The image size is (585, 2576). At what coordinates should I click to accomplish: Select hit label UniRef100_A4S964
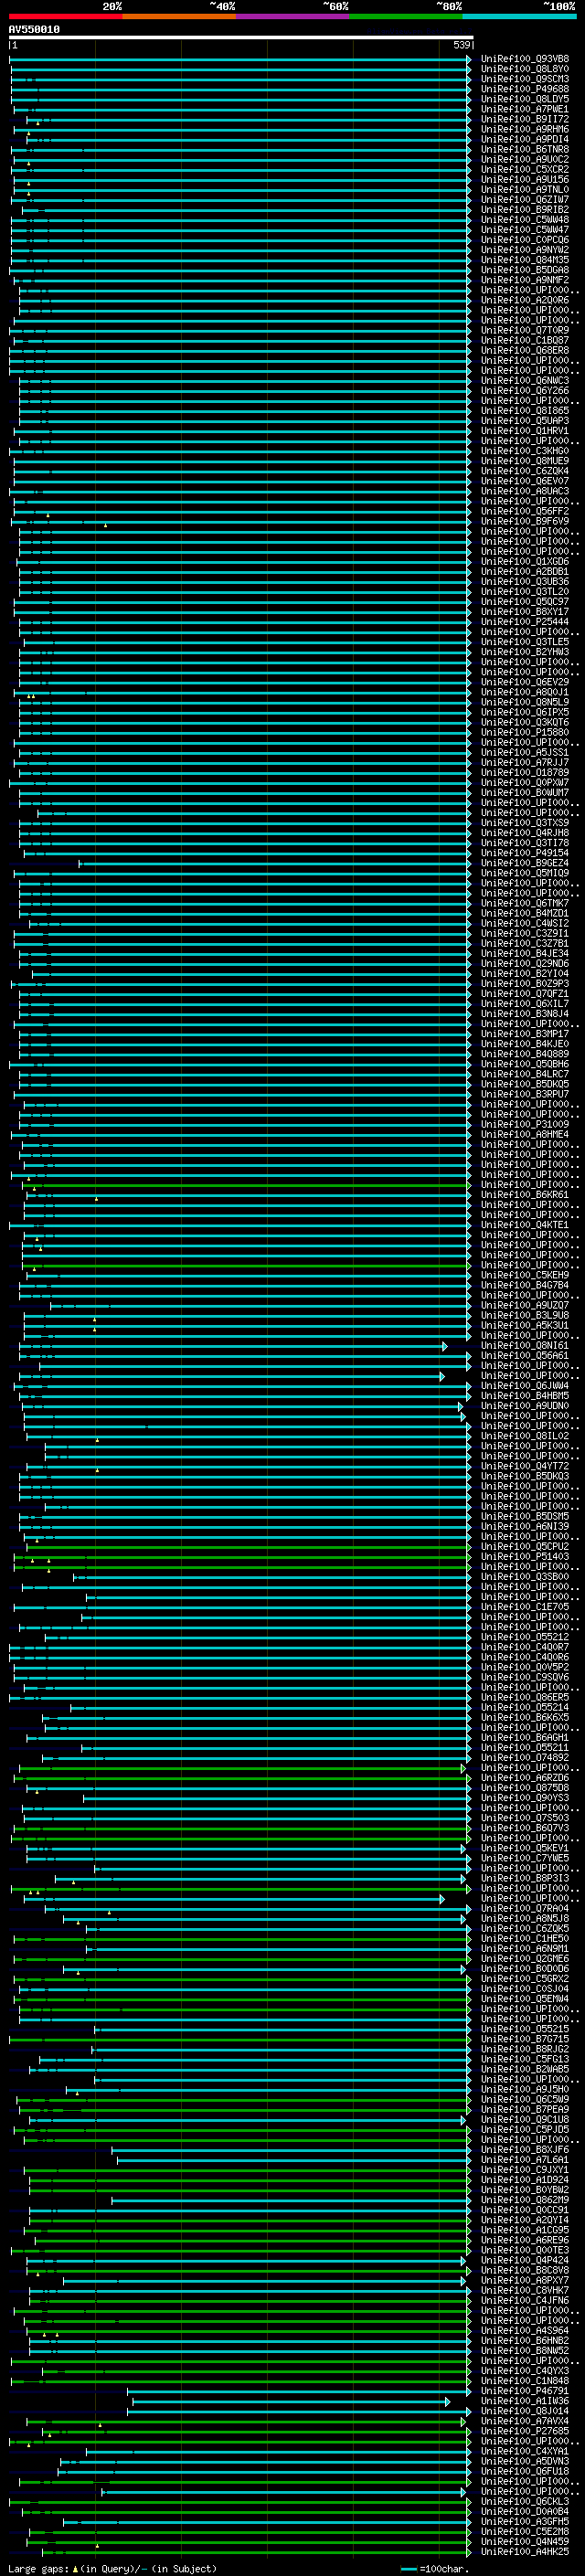(525, 2330)
